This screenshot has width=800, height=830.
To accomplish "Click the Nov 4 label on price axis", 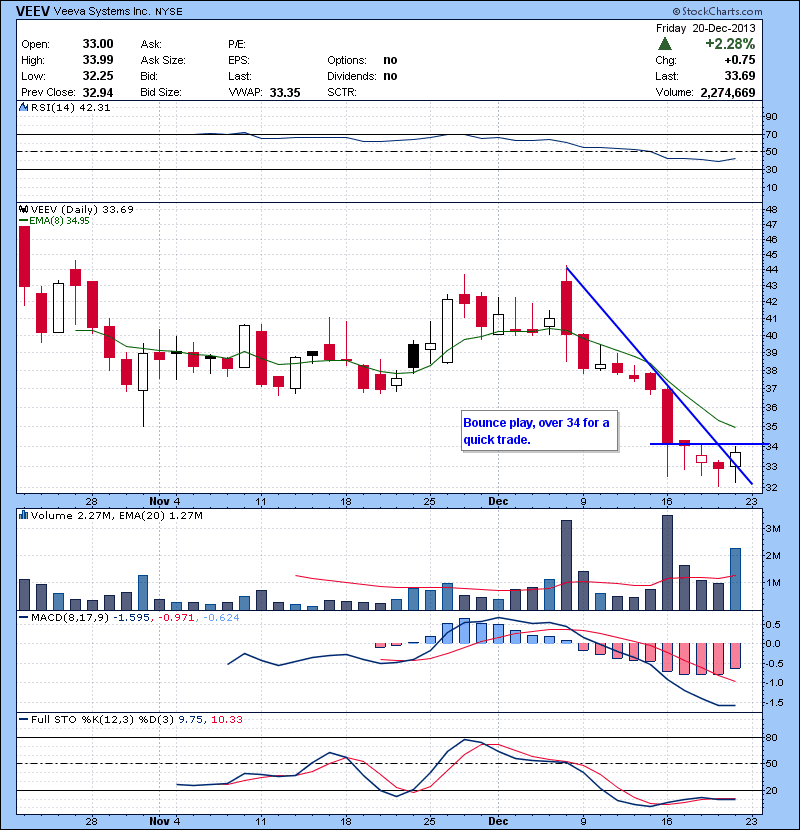I will [165, 501].
